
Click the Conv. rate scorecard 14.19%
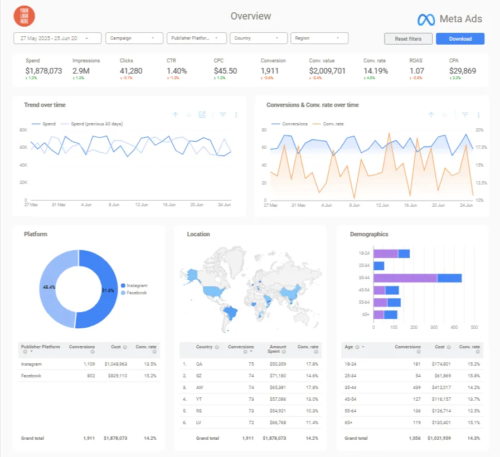pyautogui.click(x=376, y=71)
